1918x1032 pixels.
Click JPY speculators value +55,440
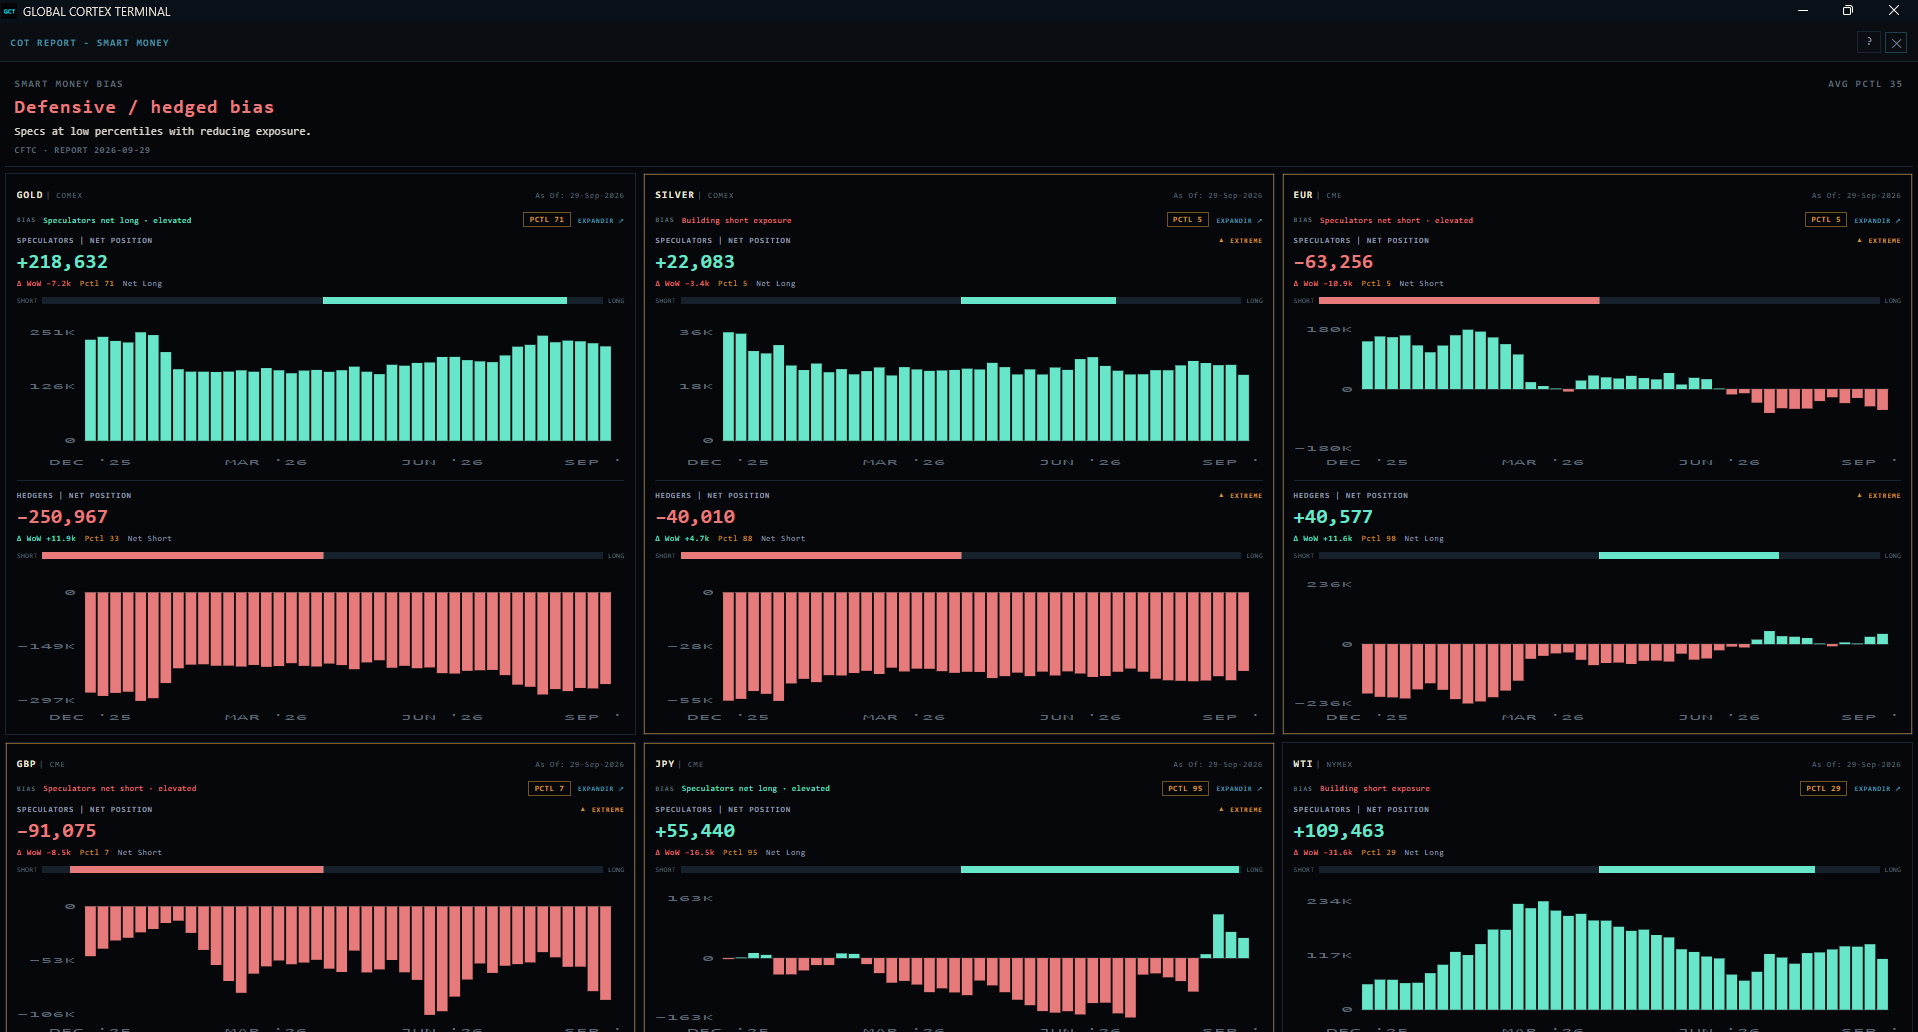(695, 831)
